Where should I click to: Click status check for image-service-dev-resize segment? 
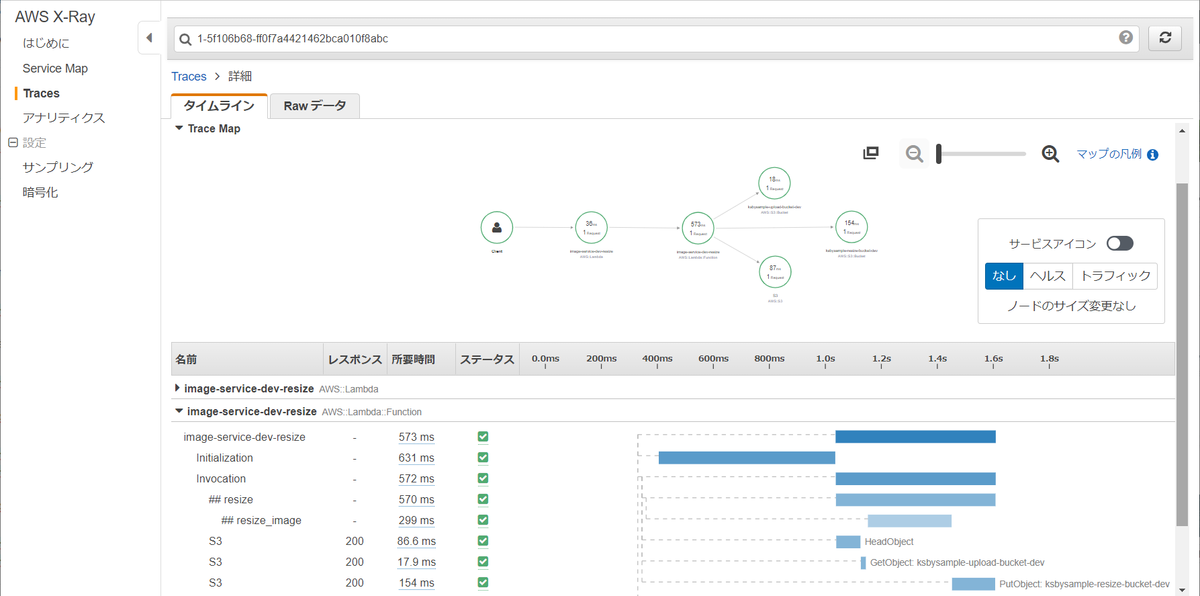click(483, 437)
